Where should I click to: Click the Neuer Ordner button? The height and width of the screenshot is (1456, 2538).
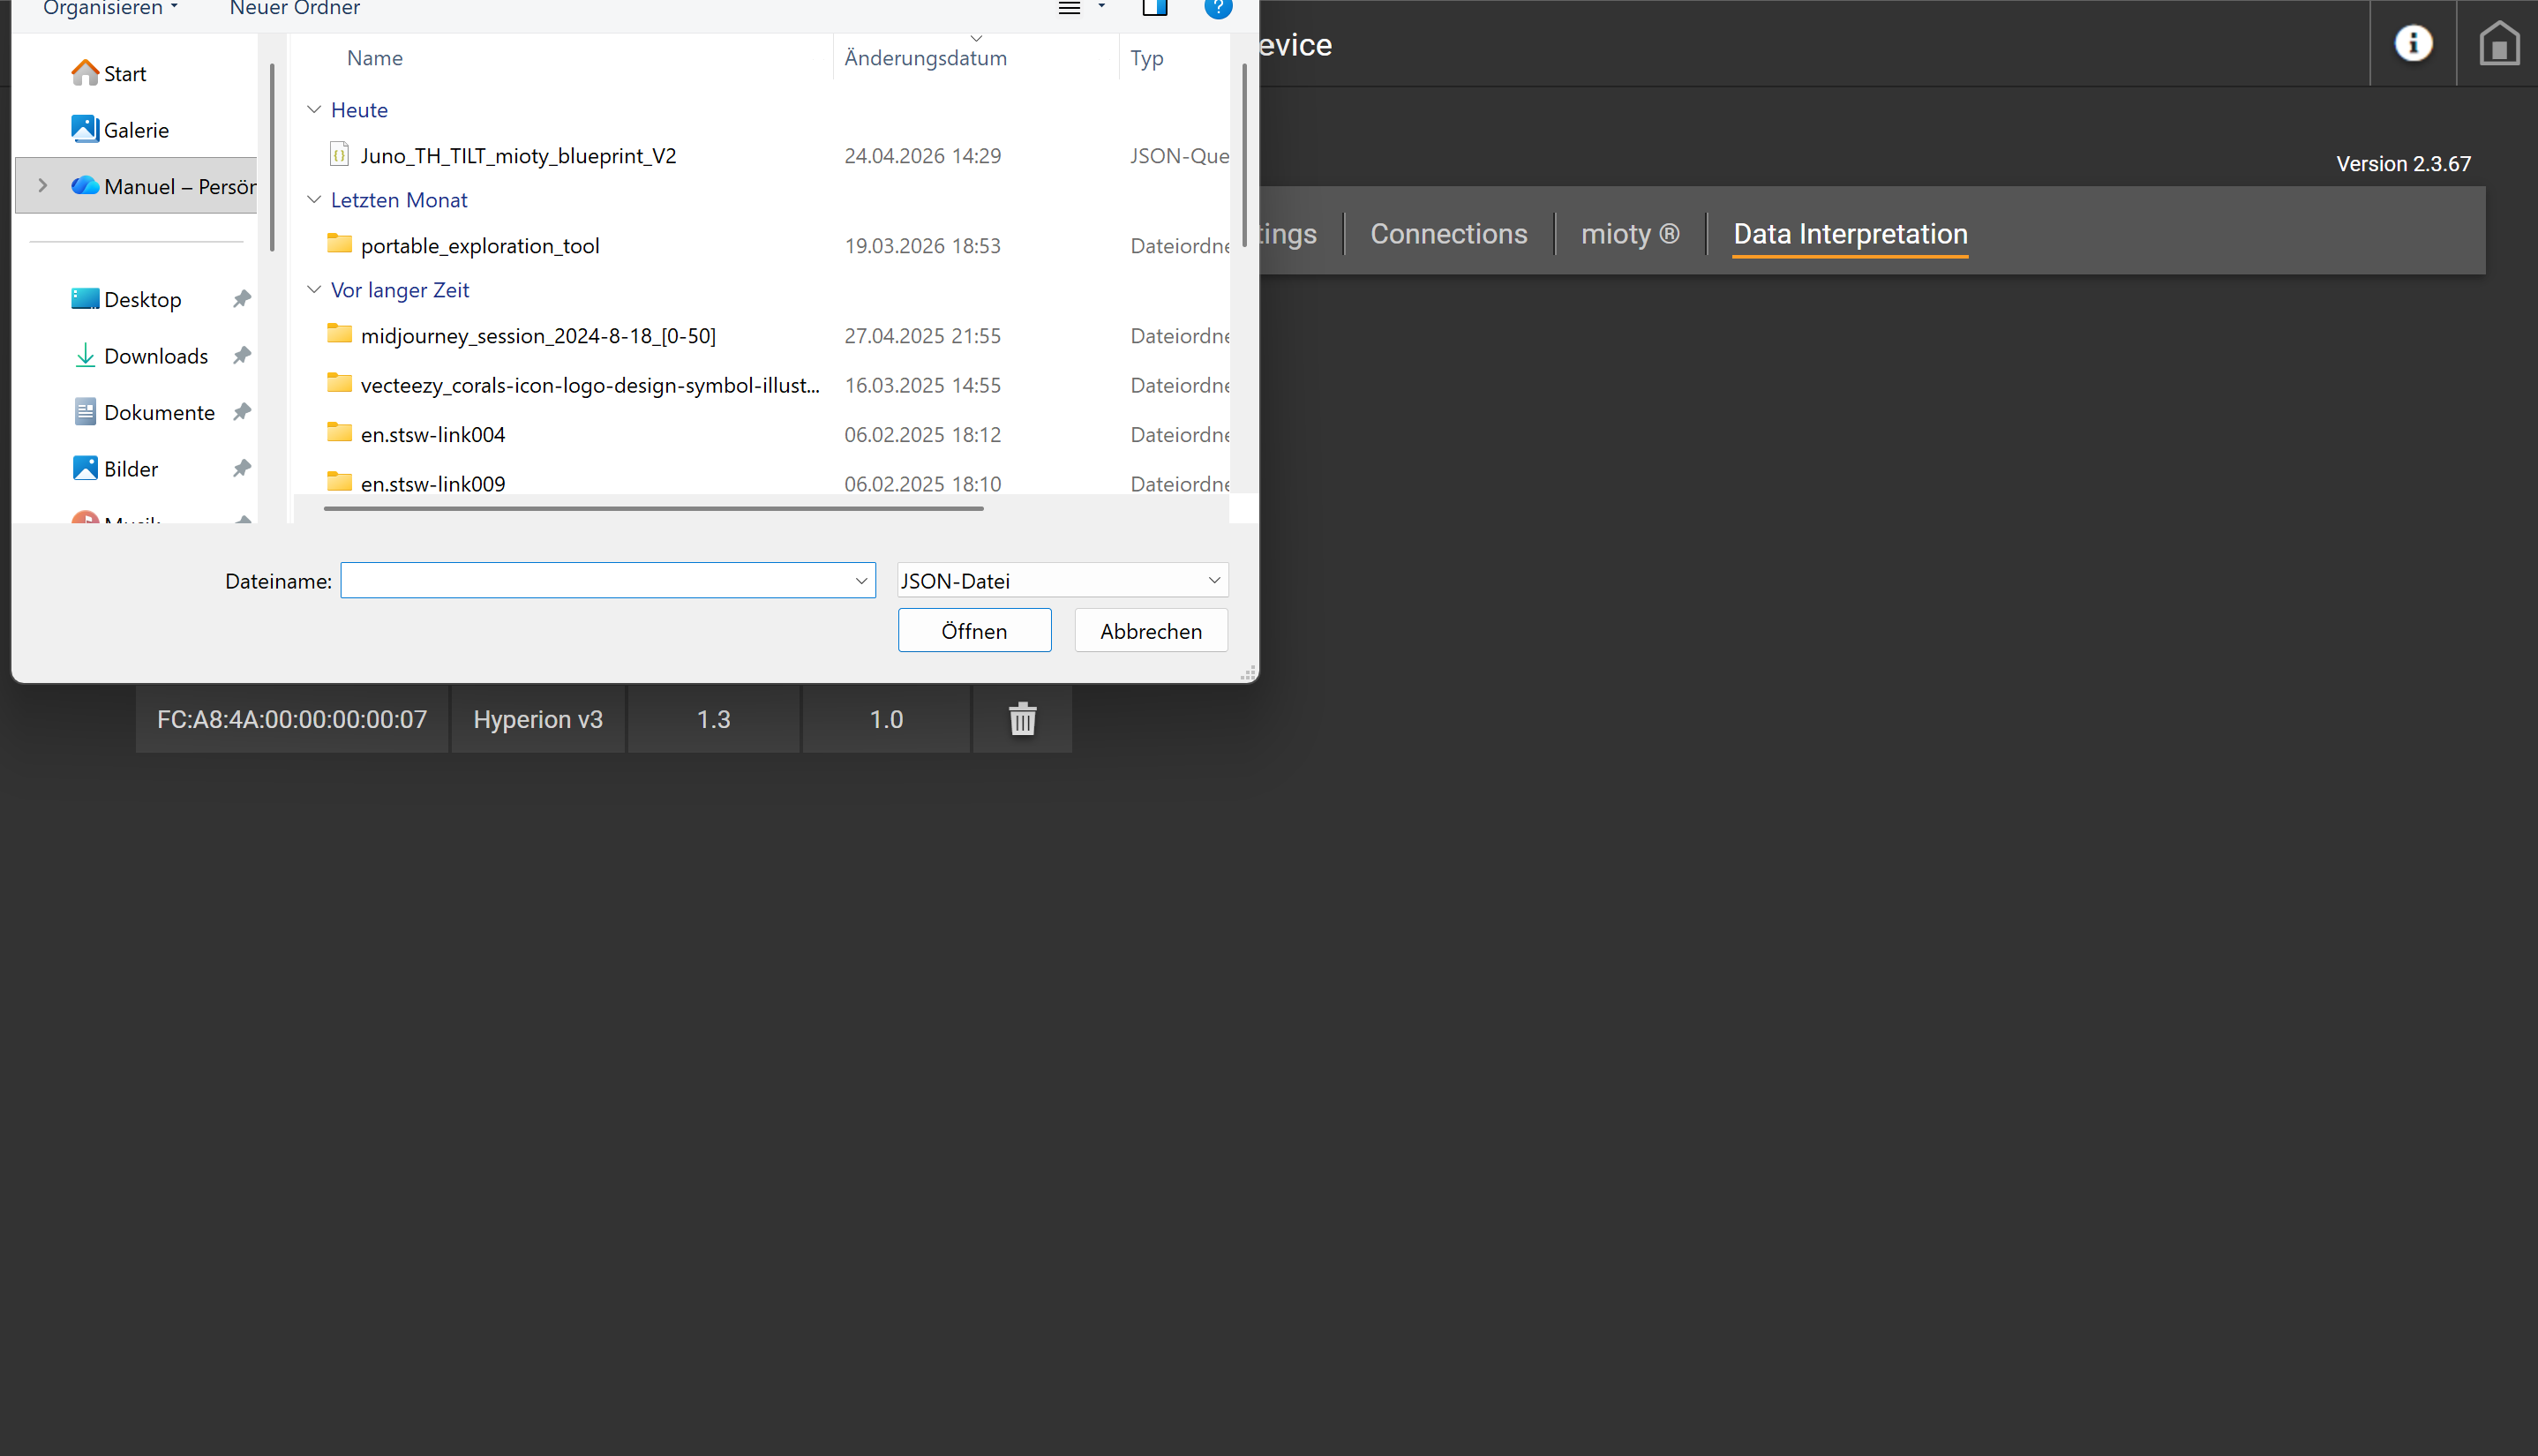(x=295, y=8)
